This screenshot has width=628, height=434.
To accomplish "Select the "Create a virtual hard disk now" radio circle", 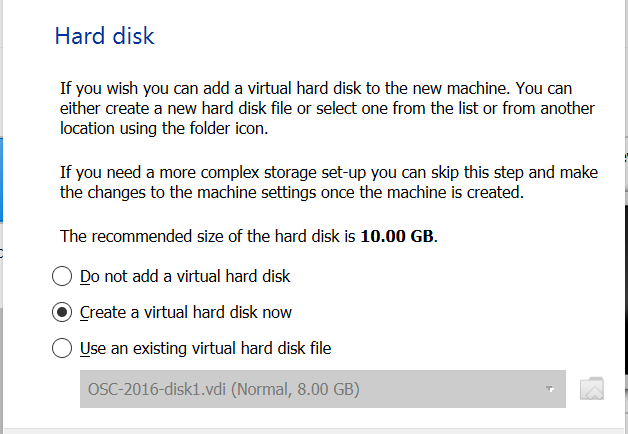I will (x=62, y=312).
